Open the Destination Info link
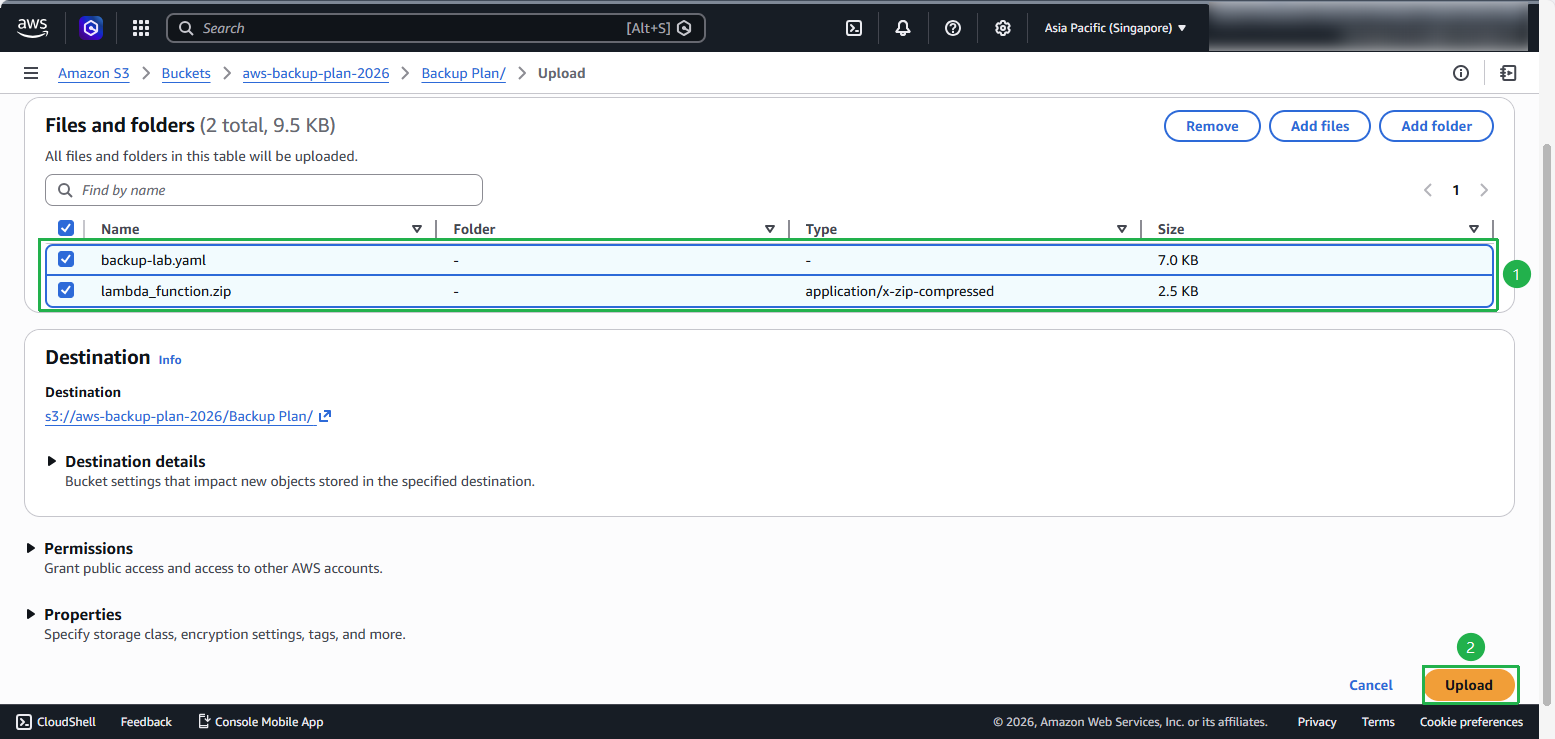 [x=170, y=359]
